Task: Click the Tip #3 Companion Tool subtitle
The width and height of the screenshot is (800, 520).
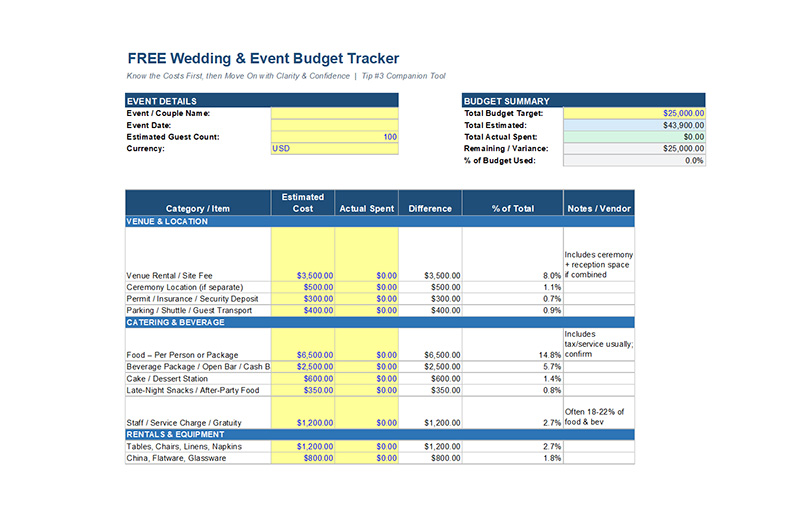Action: coord(404,76)
